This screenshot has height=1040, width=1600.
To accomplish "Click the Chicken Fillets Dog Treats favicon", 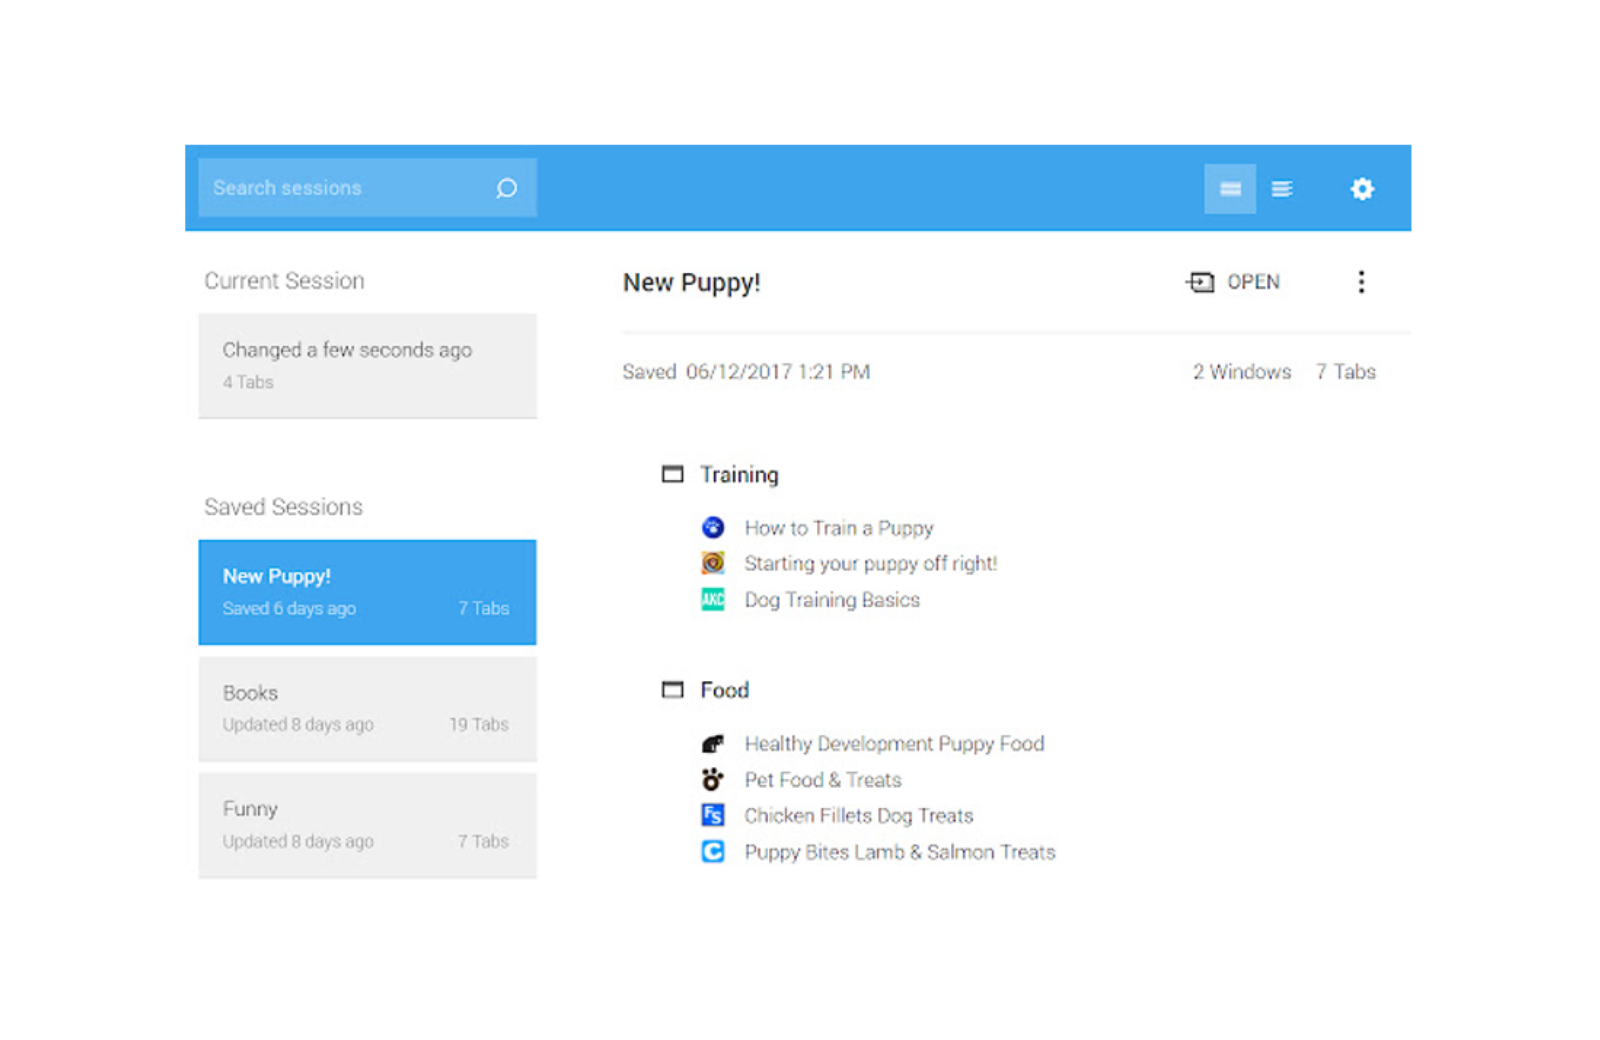I will point(713,815).
